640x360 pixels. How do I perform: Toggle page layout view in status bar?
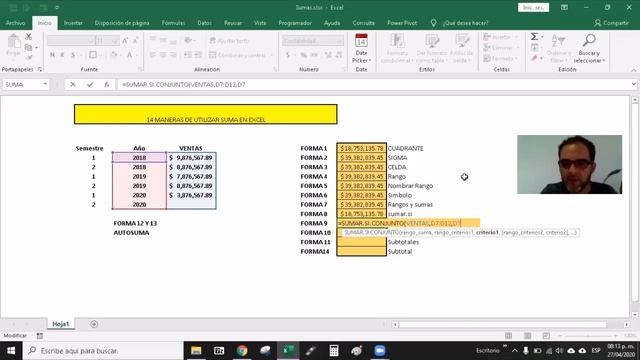[527, 336]
